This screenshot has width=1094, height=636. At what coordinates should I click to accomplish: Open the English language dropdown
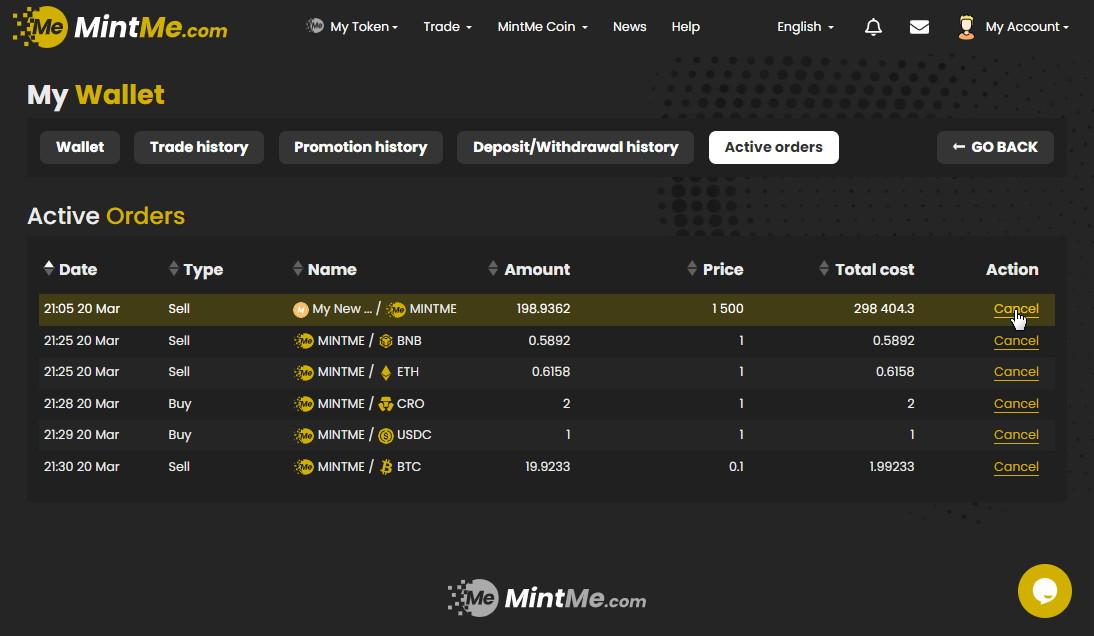tap(805, 27)
